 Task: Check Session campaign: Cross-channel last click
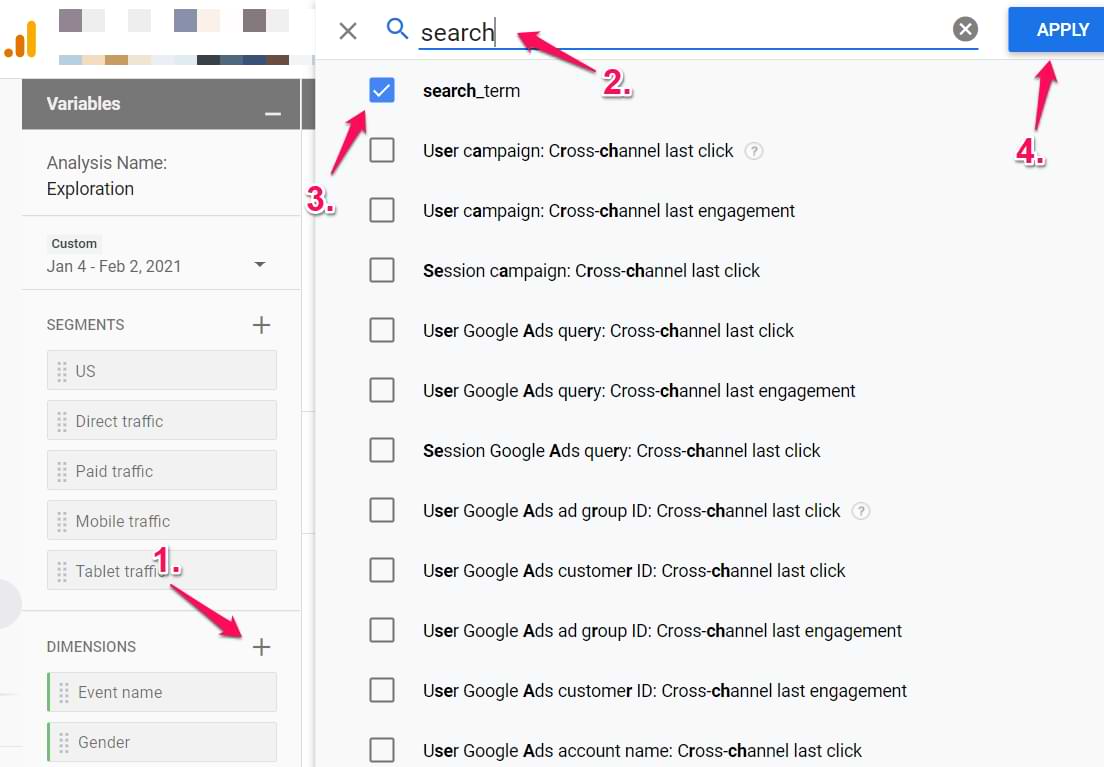[x=382, y=270]
